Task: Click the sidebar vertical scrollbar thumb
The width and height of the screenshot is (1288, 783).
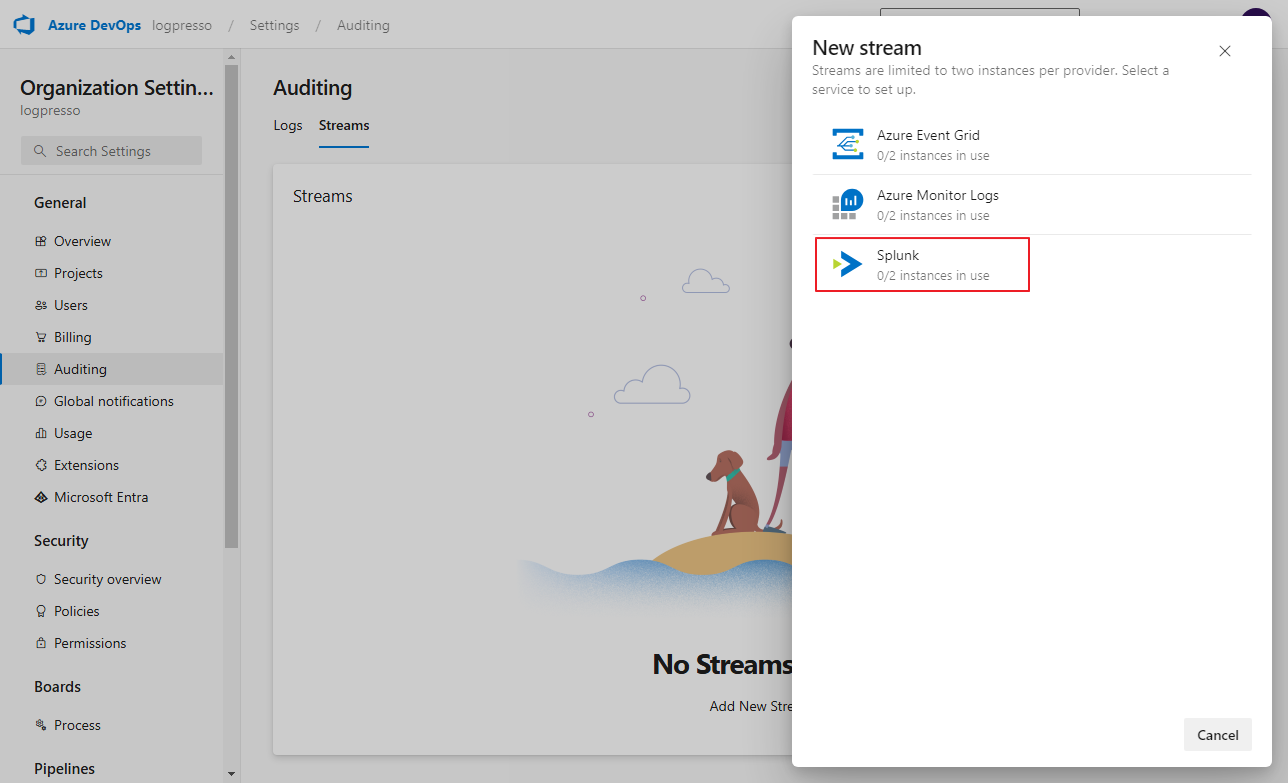Action: (x=232, y=305)
